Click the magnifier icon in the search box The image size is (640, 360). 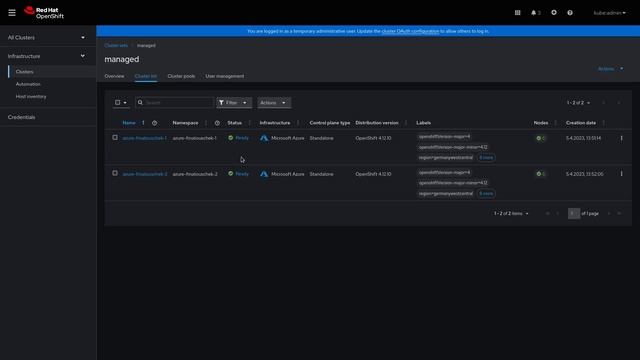coord(140,103)
